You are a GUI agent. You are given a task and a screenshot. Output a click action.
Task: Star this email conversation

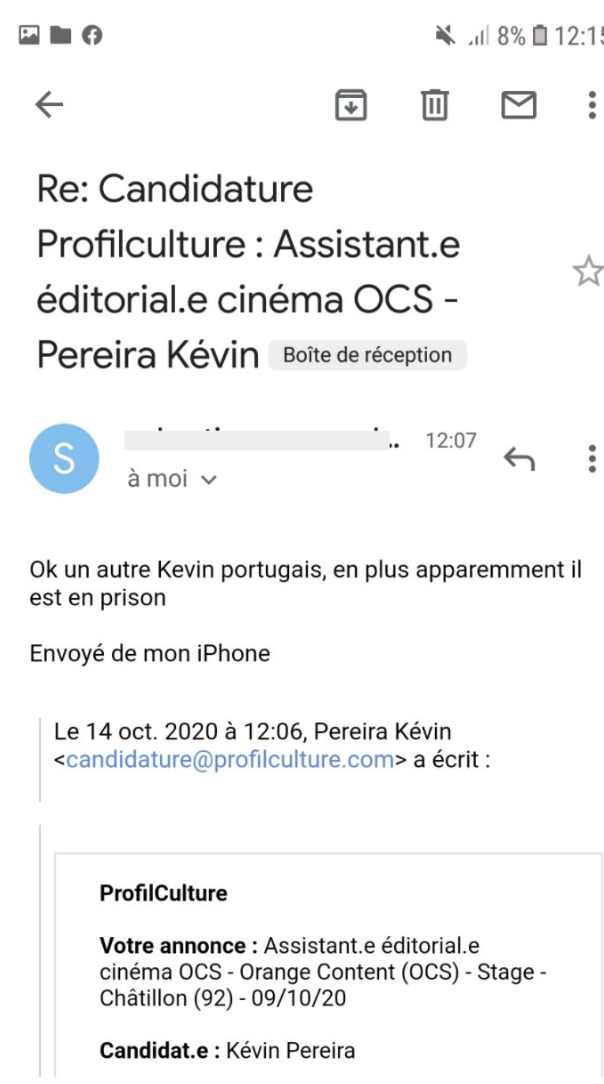click(587, 271)
